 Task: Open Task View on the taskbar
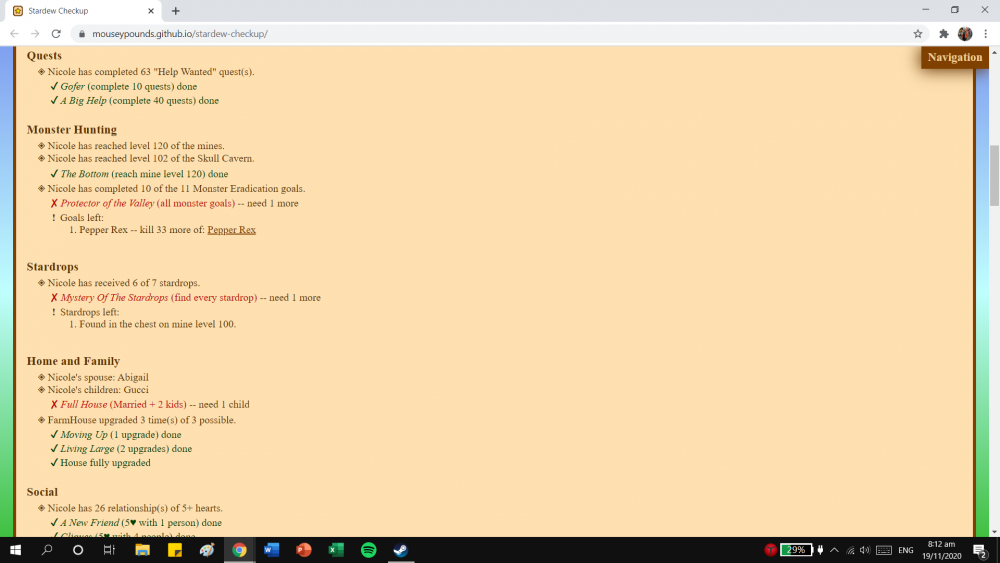pyautogui.click(x=109, y=550)
